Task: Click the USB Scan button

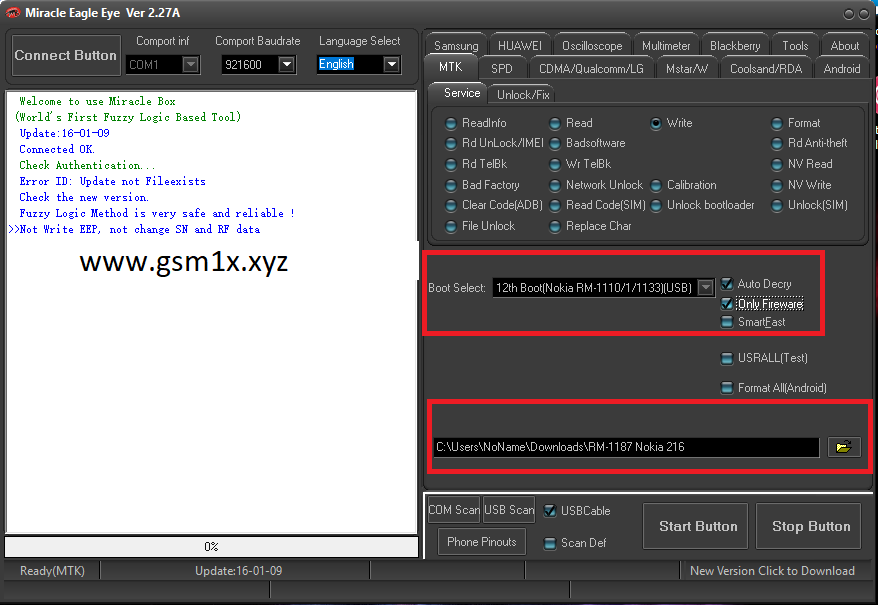Action: point(509,510)
